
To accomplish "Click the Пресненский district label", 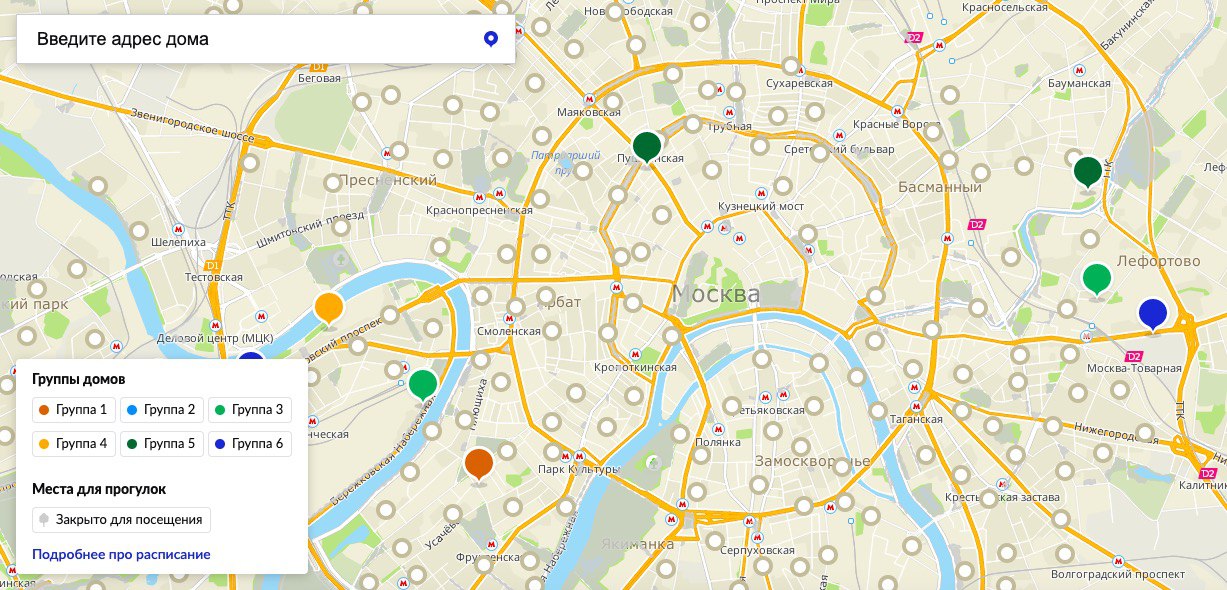I will coord(387,180).
